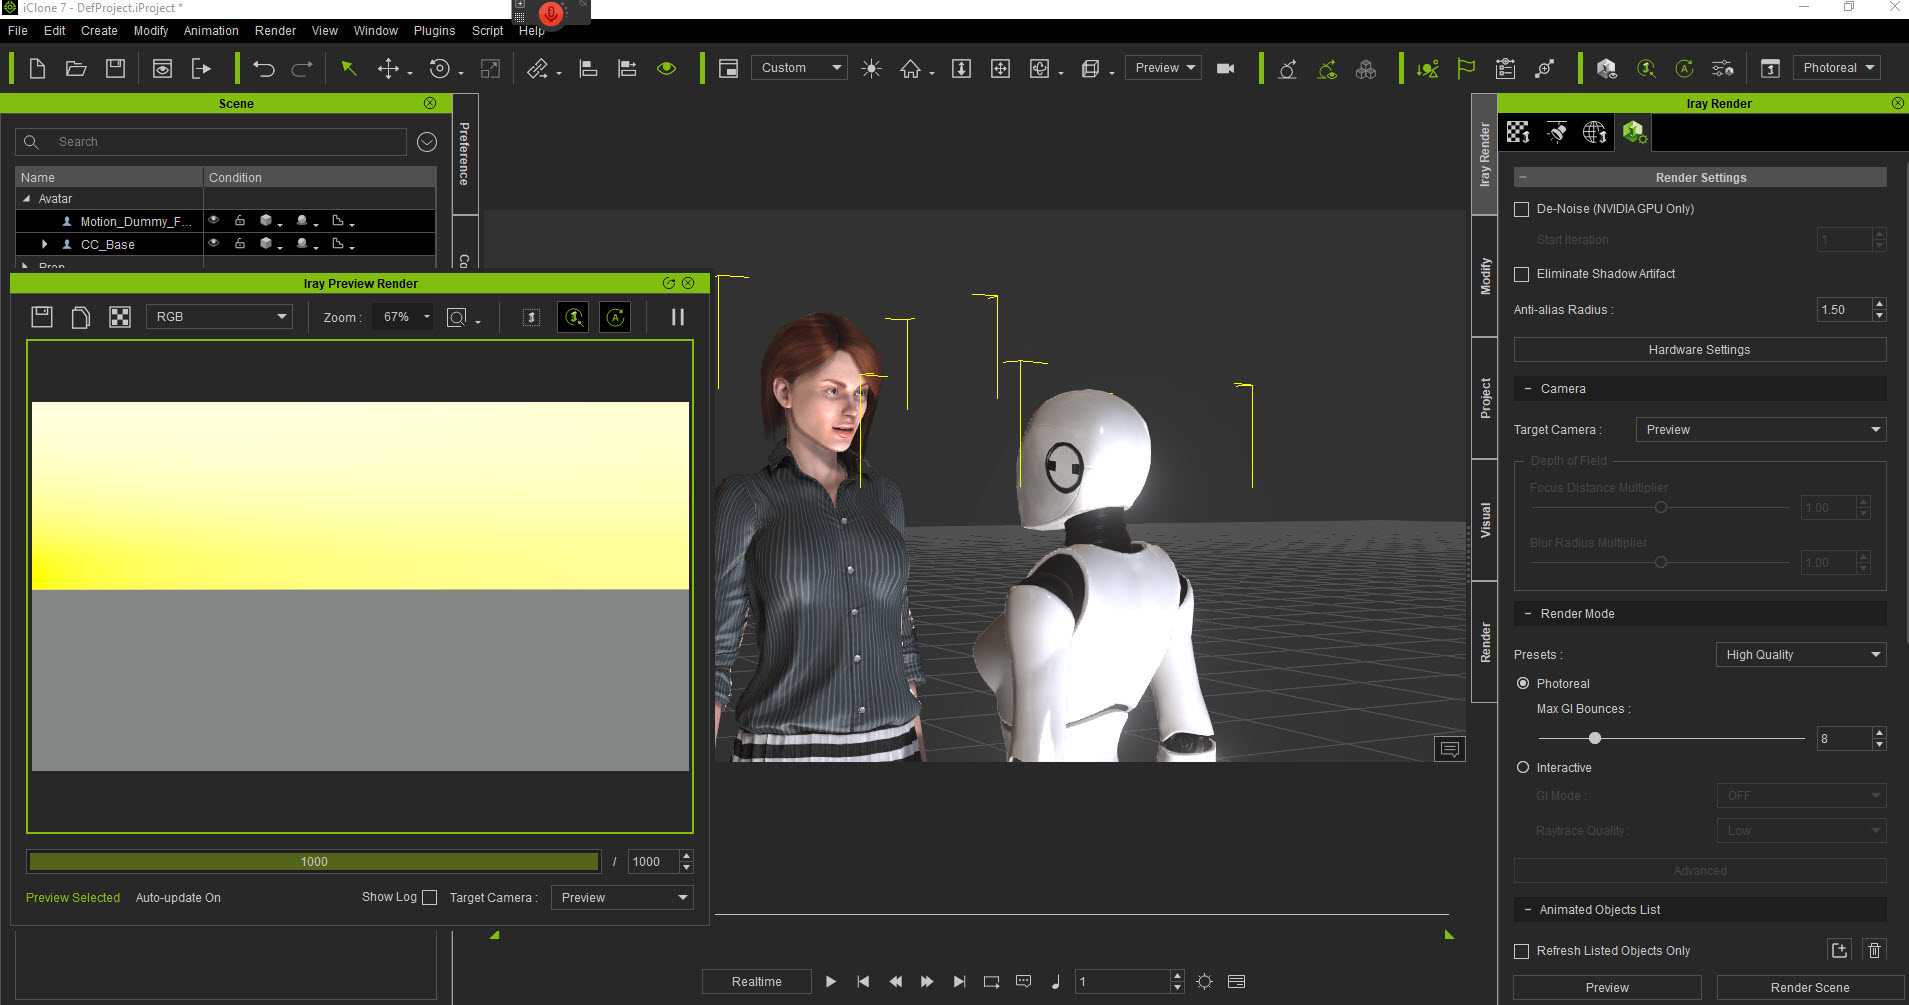
Task: Click the Anti-alias Radius value field
Action: [1844, 310]
